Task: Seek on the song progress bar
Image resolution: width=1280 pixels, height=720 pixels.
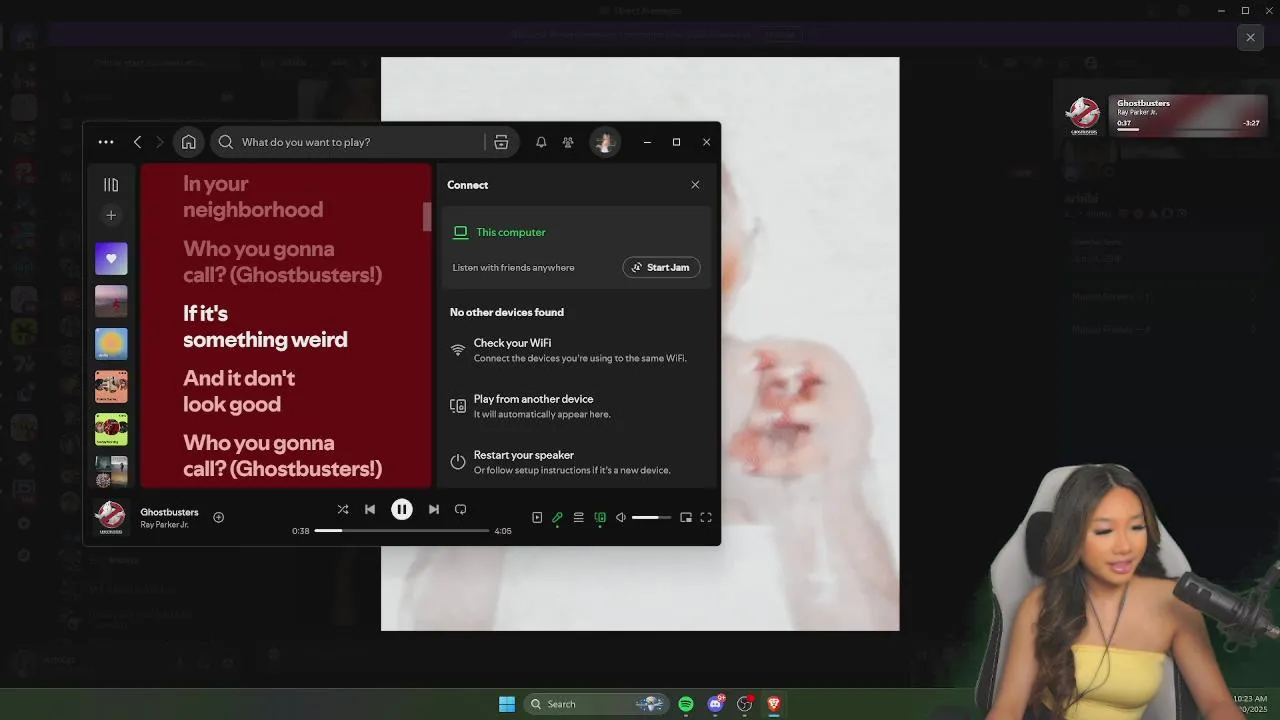Action: tap(402, 531)
